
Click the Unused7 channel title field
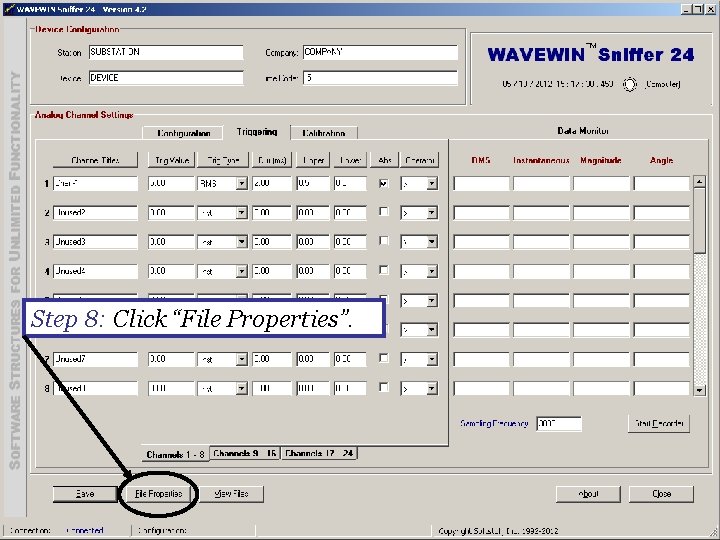(x=95, y=359)
